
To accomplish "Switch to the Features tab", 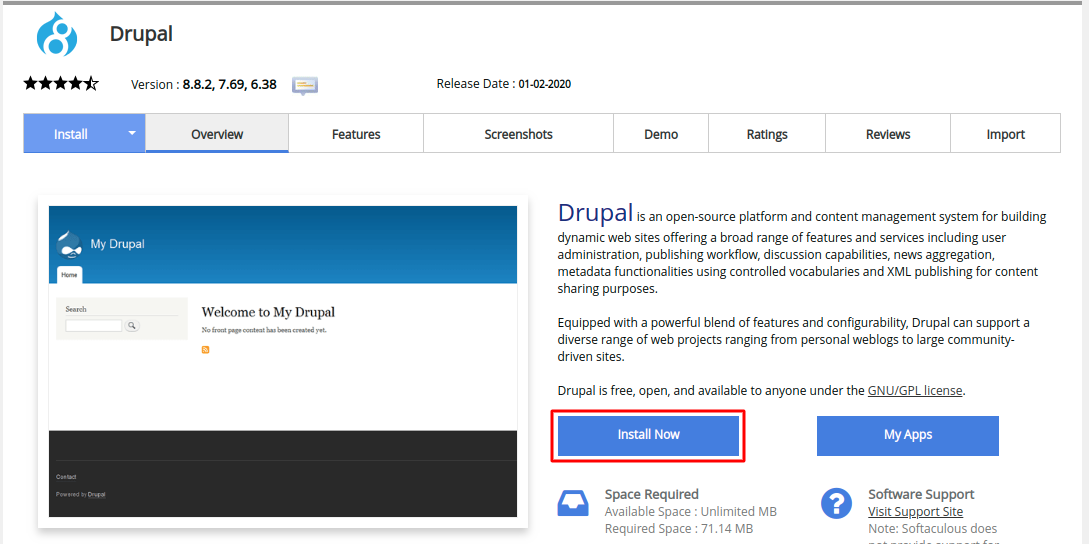I will click(x=356, y=133).
